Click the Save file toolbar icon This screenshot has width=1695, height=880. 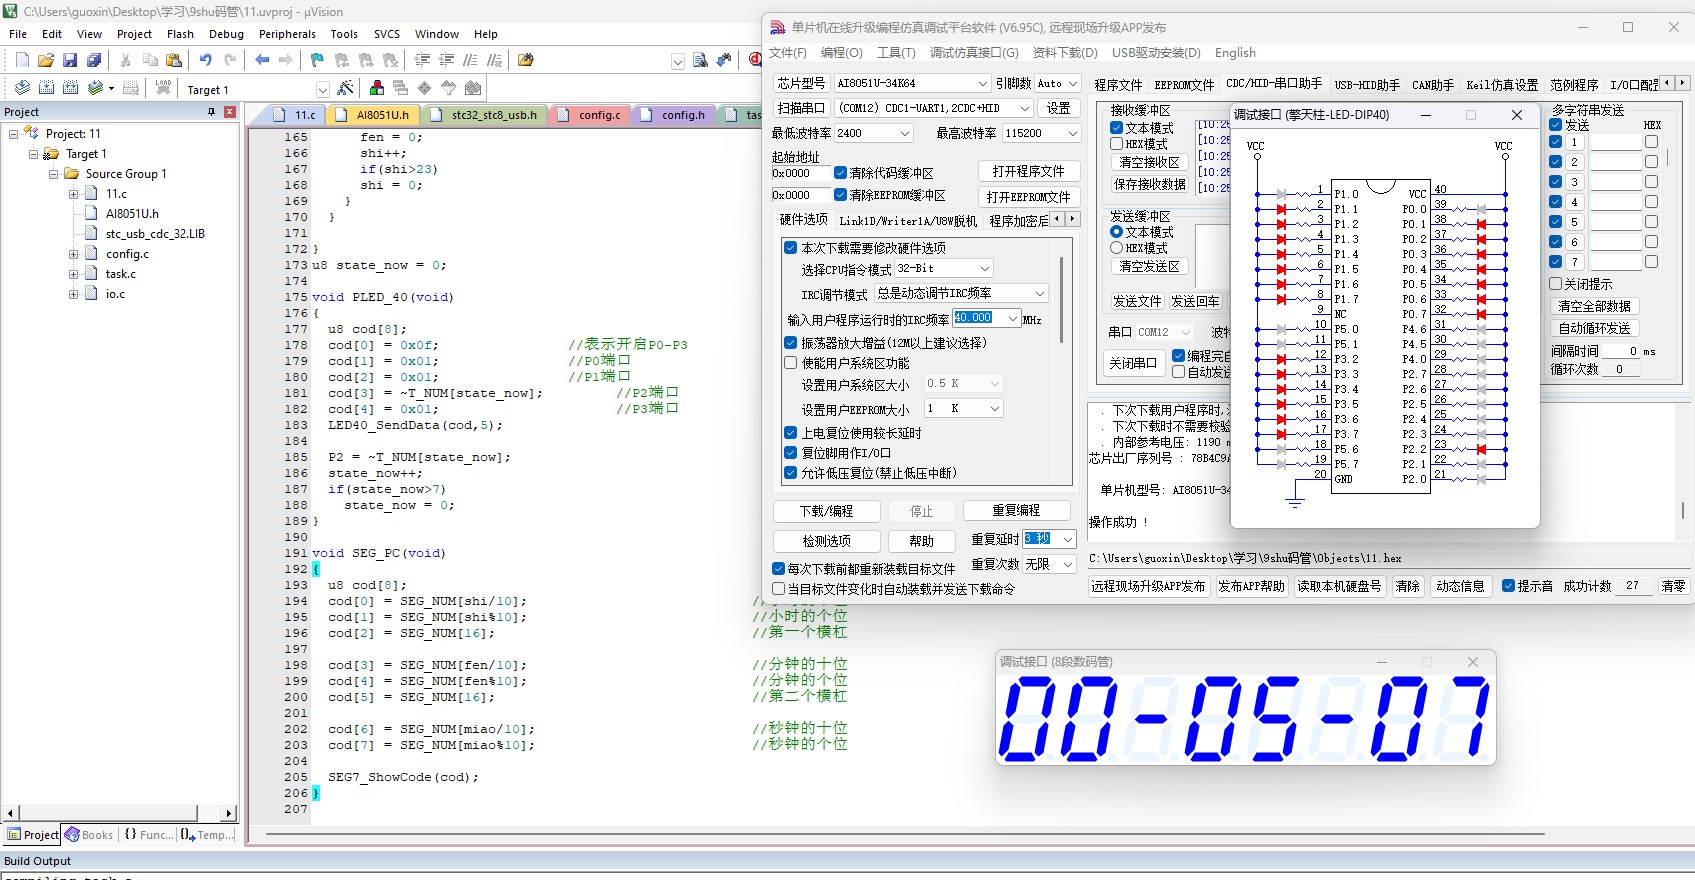[x=70, y=60]
